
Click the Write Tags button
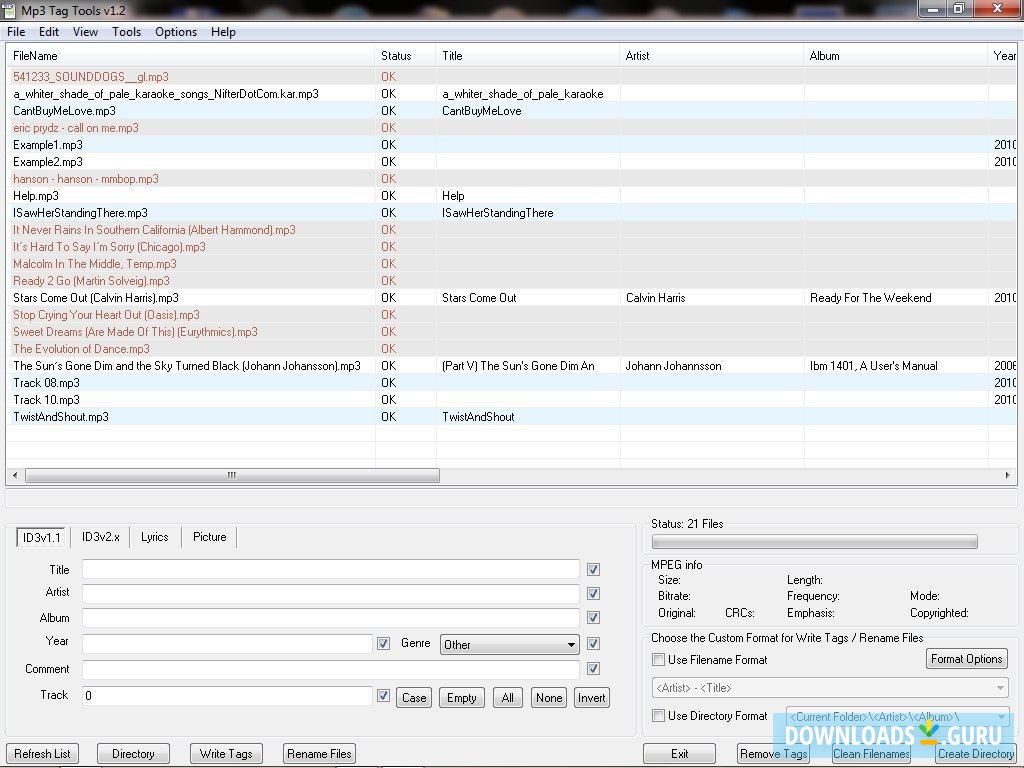click(x=226, y=754)
